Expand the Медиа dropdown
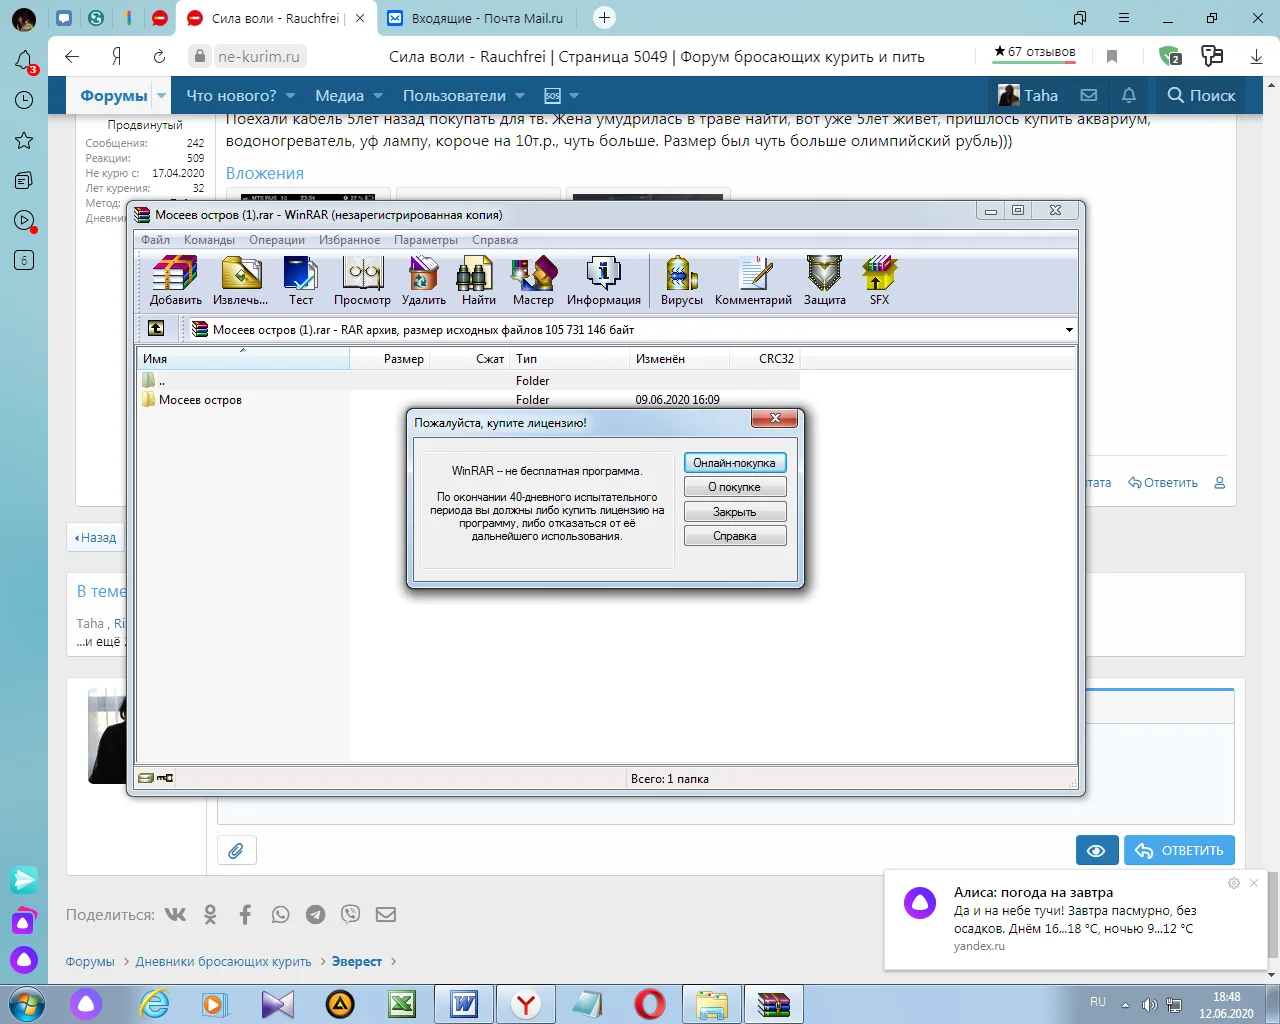Screen dimensions: 1280x1024 [x=378, y=96]
